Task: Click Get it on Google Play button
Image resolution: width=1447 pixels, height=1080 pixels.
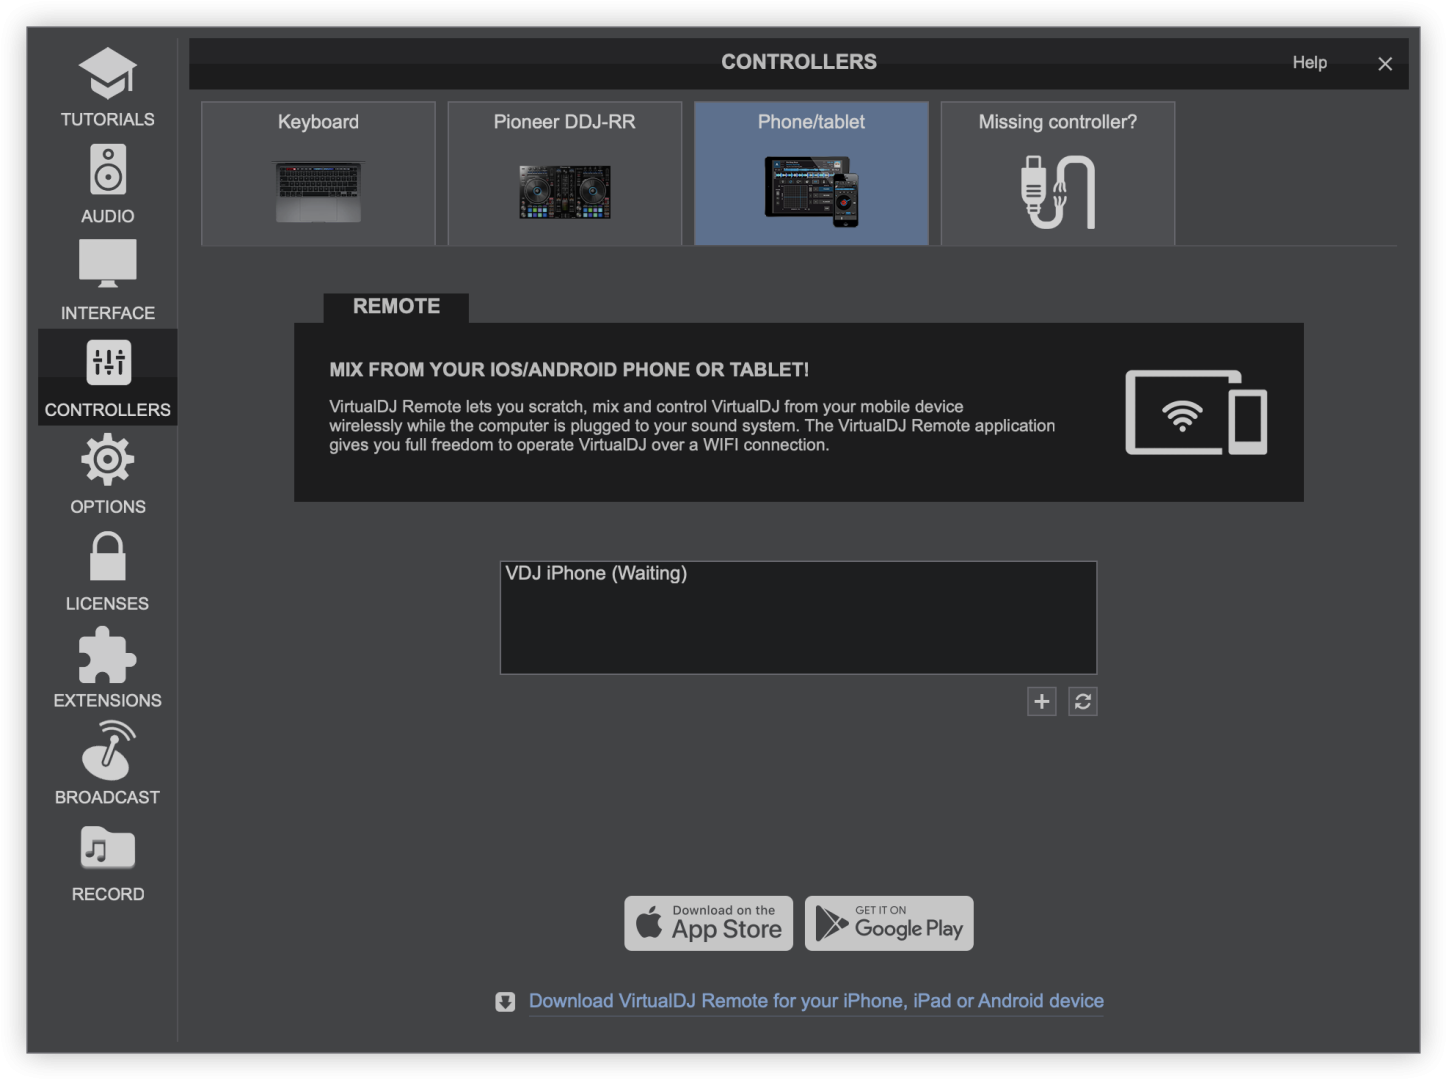Action: [x=889, y=923]
